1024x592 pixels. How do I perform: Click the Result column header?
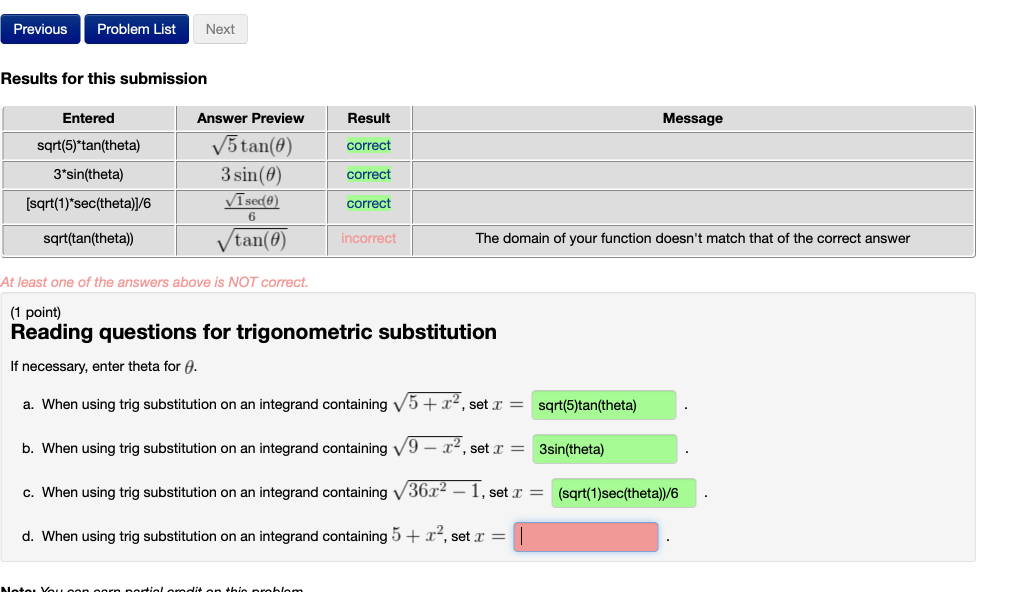(368, 118)
